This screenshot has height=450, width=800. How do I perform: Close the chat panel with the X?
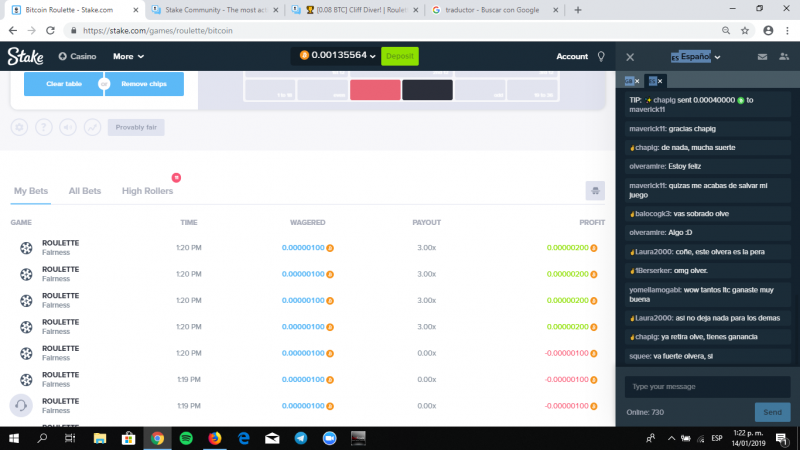[630, 57]
